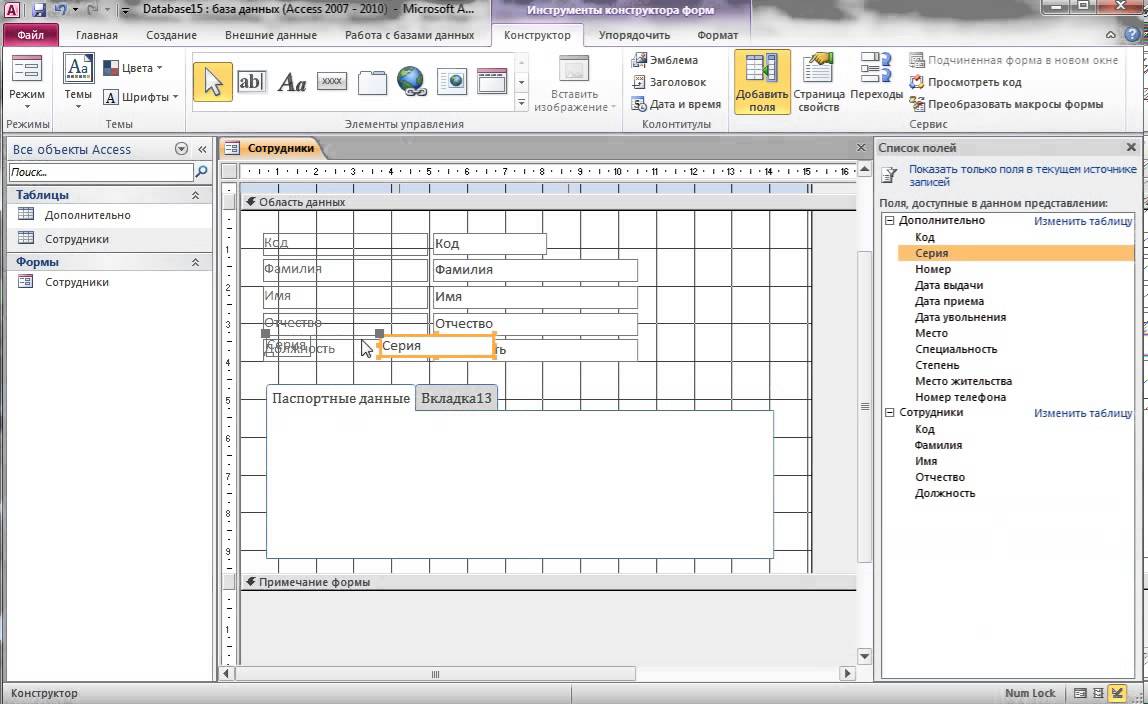The width and height of the screenshot is (1148, 704).
Task: Switch to design view via status bar icon
Action: pos(1117,693)
